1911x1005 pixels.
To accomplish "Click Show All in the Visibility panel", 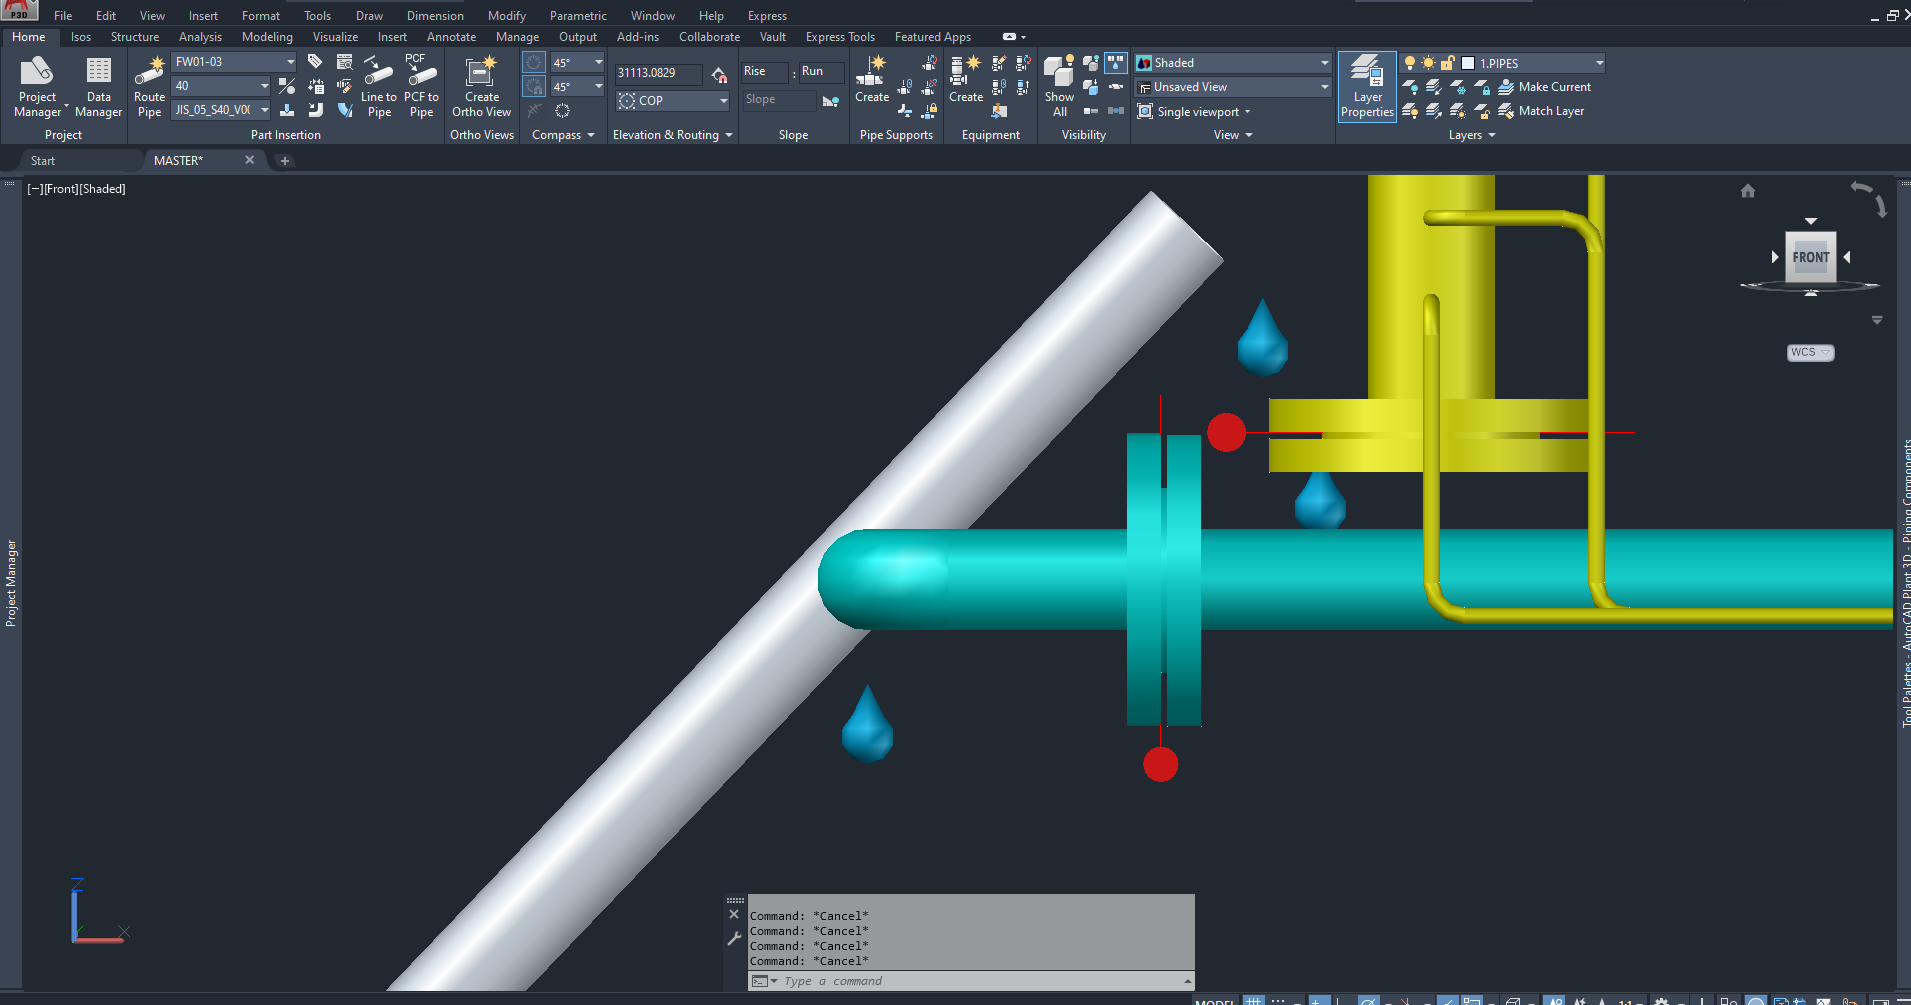I will (1058, 85).
